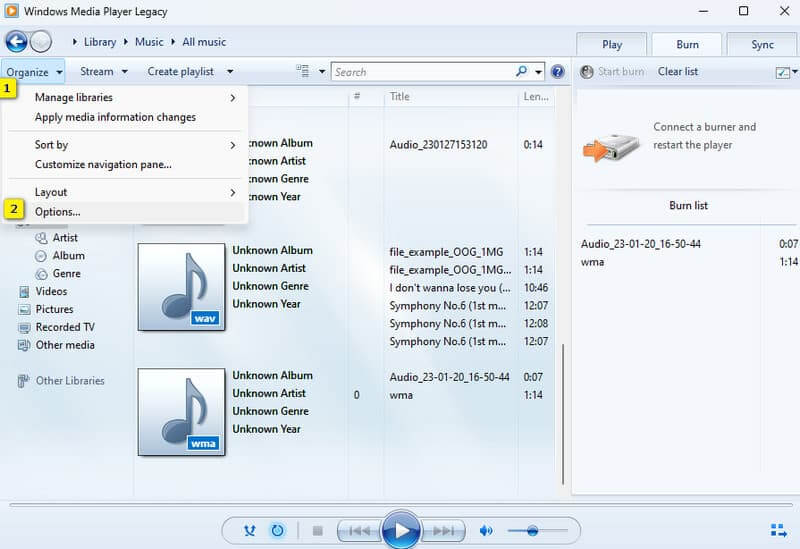Click the Pictures library icon
Viewport: 800px width, 549px height.
pos(24,310)
